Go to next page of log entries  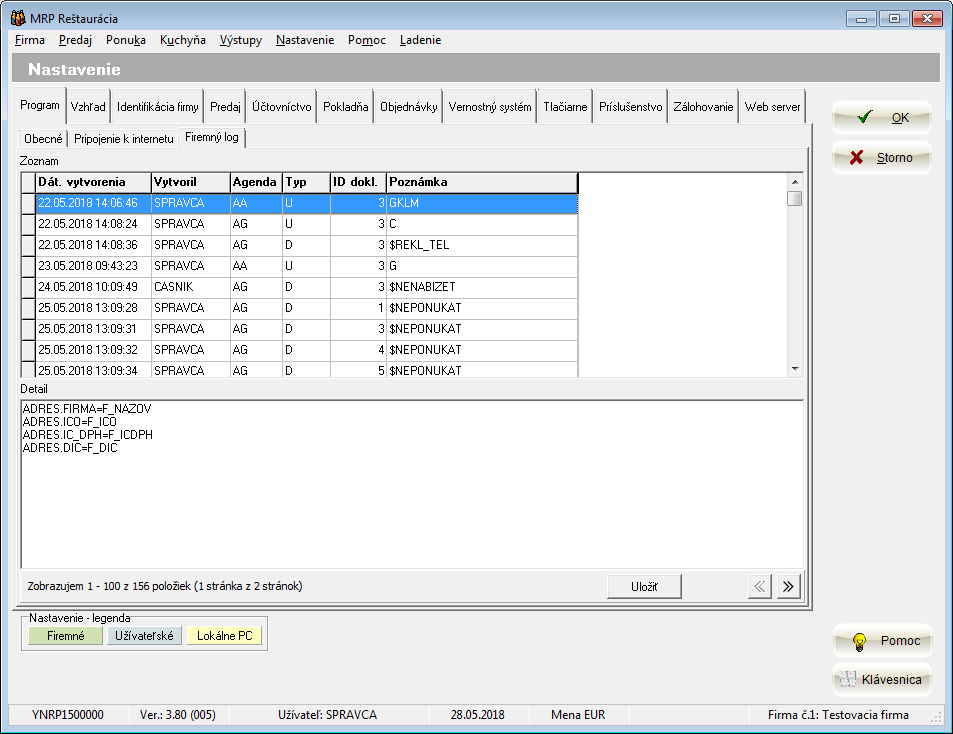(x=789, y=587)
